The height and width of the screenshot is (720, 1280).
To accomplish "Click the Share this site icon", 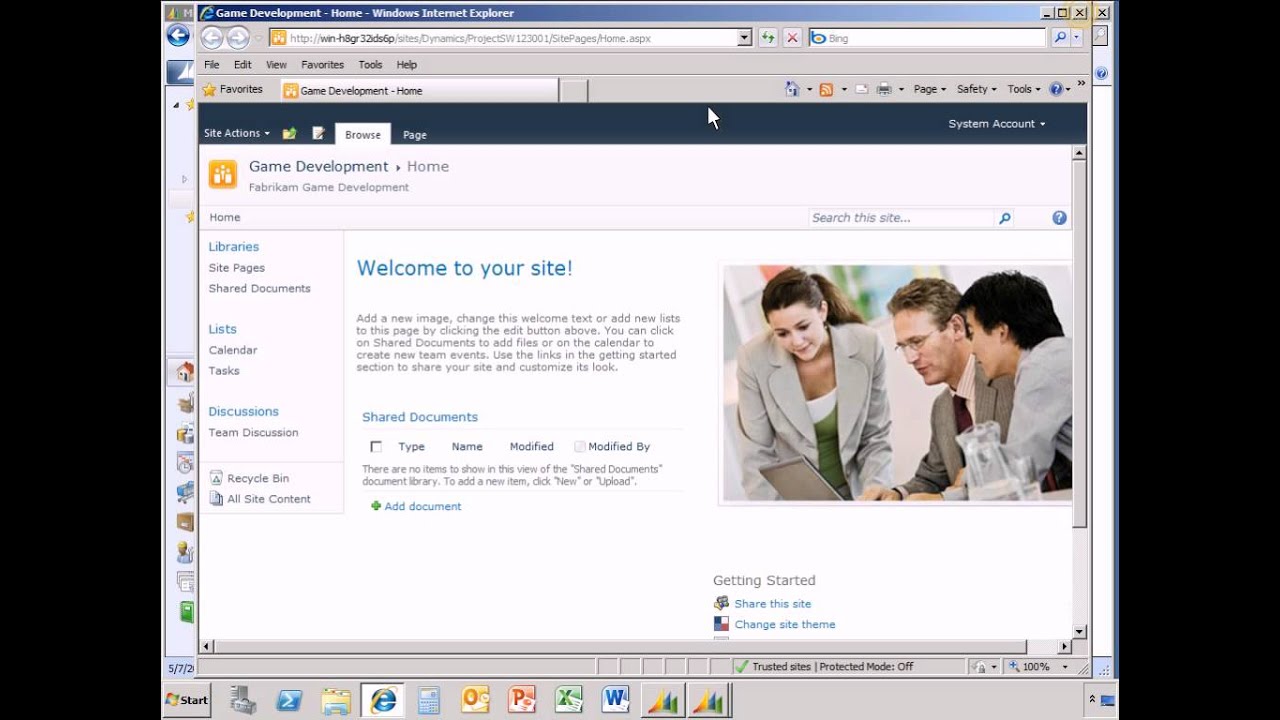I will coord(721,603).
